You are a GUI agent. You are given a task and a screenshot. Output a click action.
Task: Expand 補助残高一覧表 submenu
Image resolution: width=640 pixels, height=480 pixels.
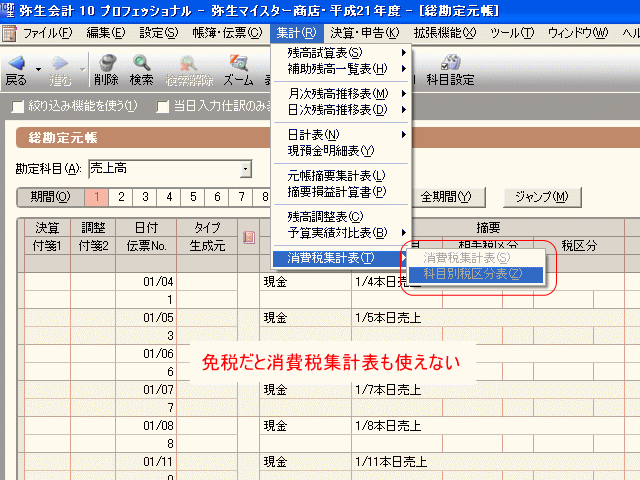[404, 69]
